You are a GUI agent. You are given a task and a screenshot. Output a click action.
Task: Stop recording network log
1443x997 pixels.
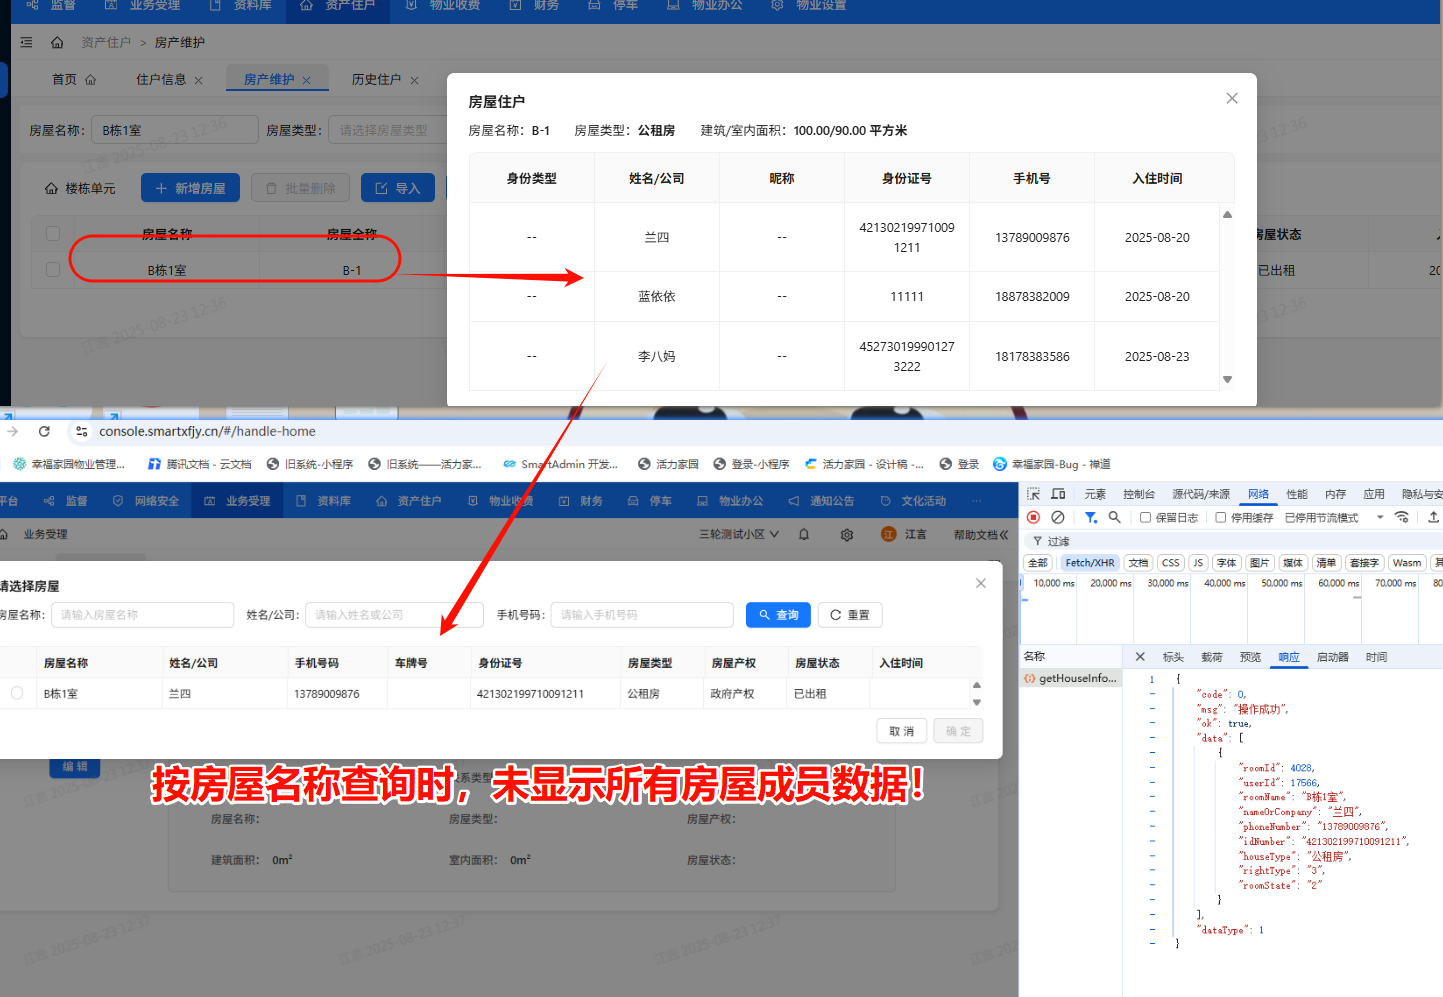pyautogui.click(x=1033, y=517)
